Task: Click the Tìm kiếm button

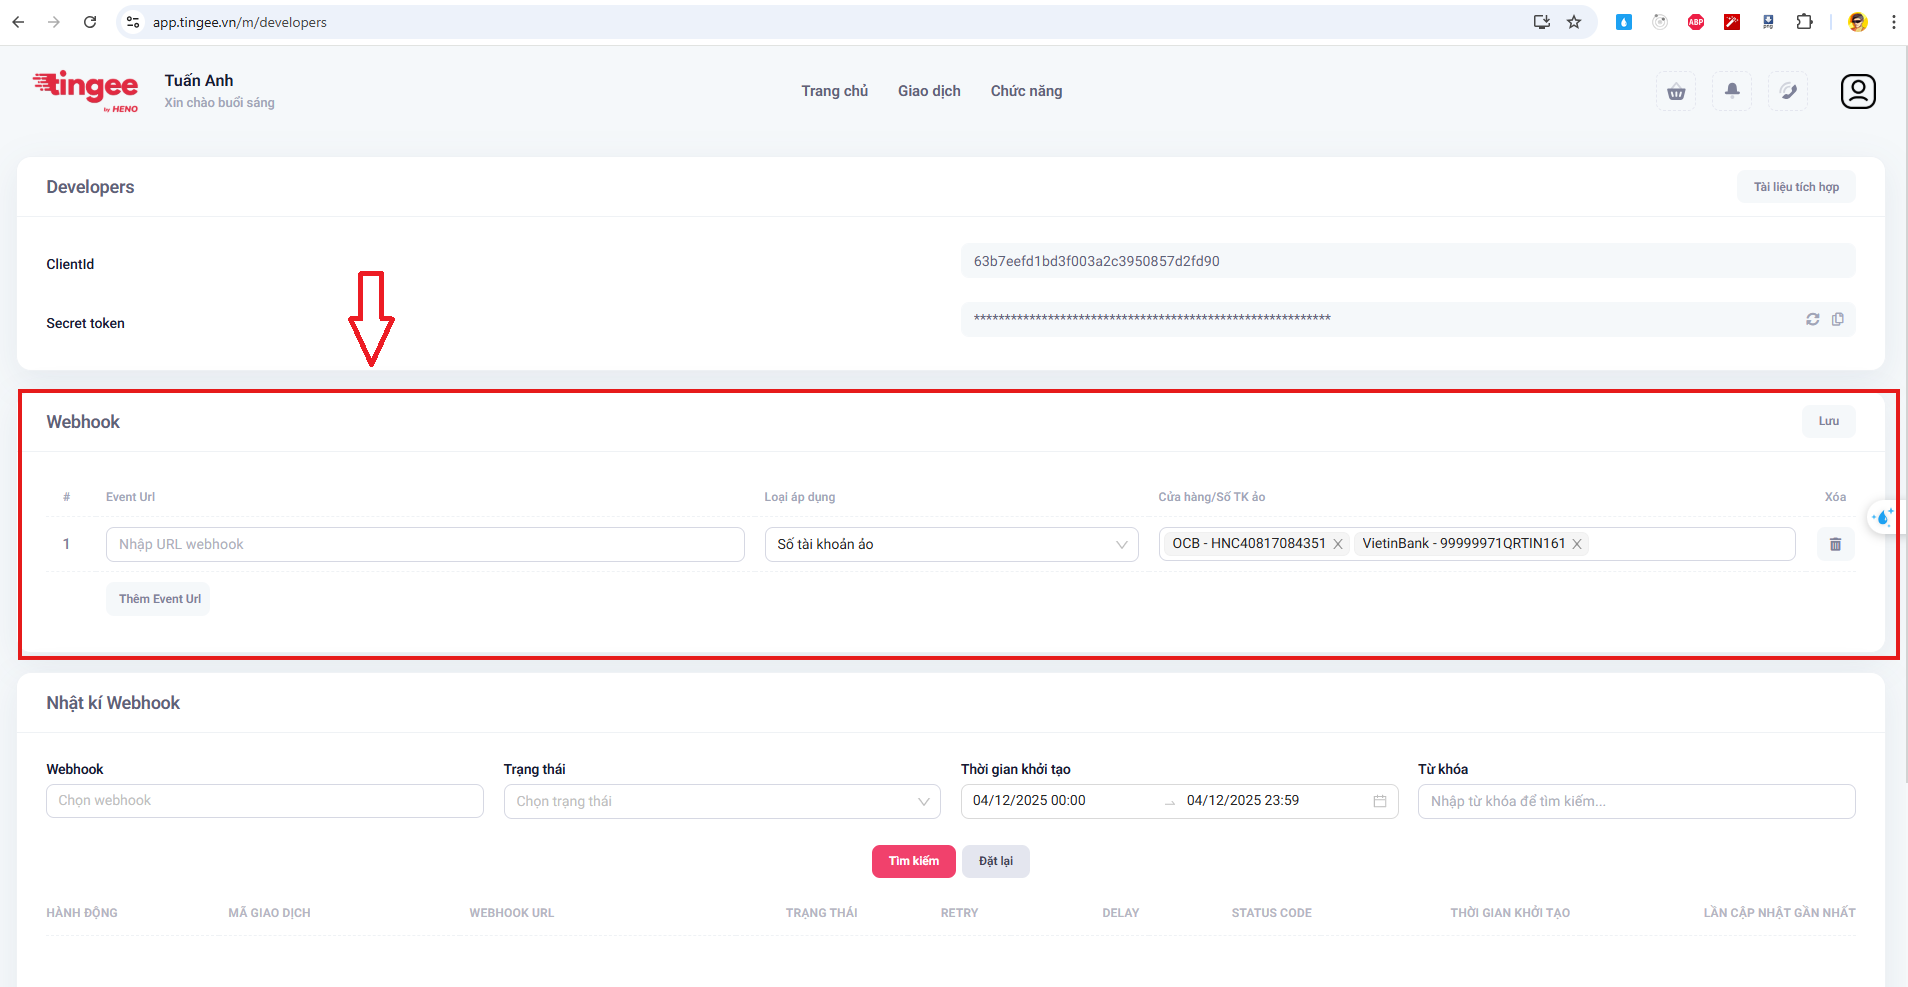Action: [913, 861]
